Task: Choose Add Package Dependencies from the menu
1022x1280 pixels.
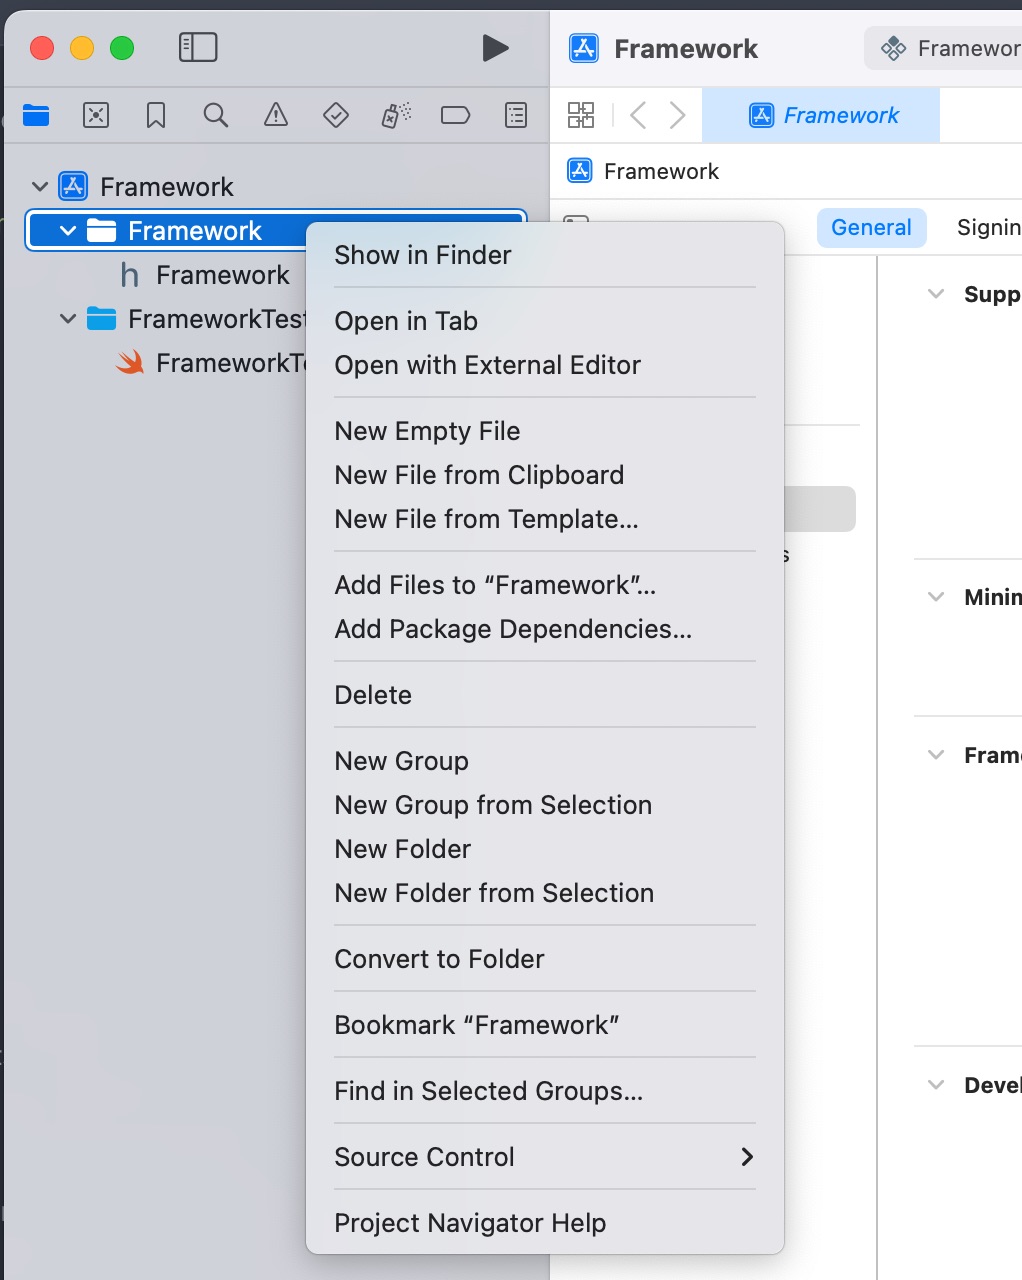Action: (x=514, y=629)
